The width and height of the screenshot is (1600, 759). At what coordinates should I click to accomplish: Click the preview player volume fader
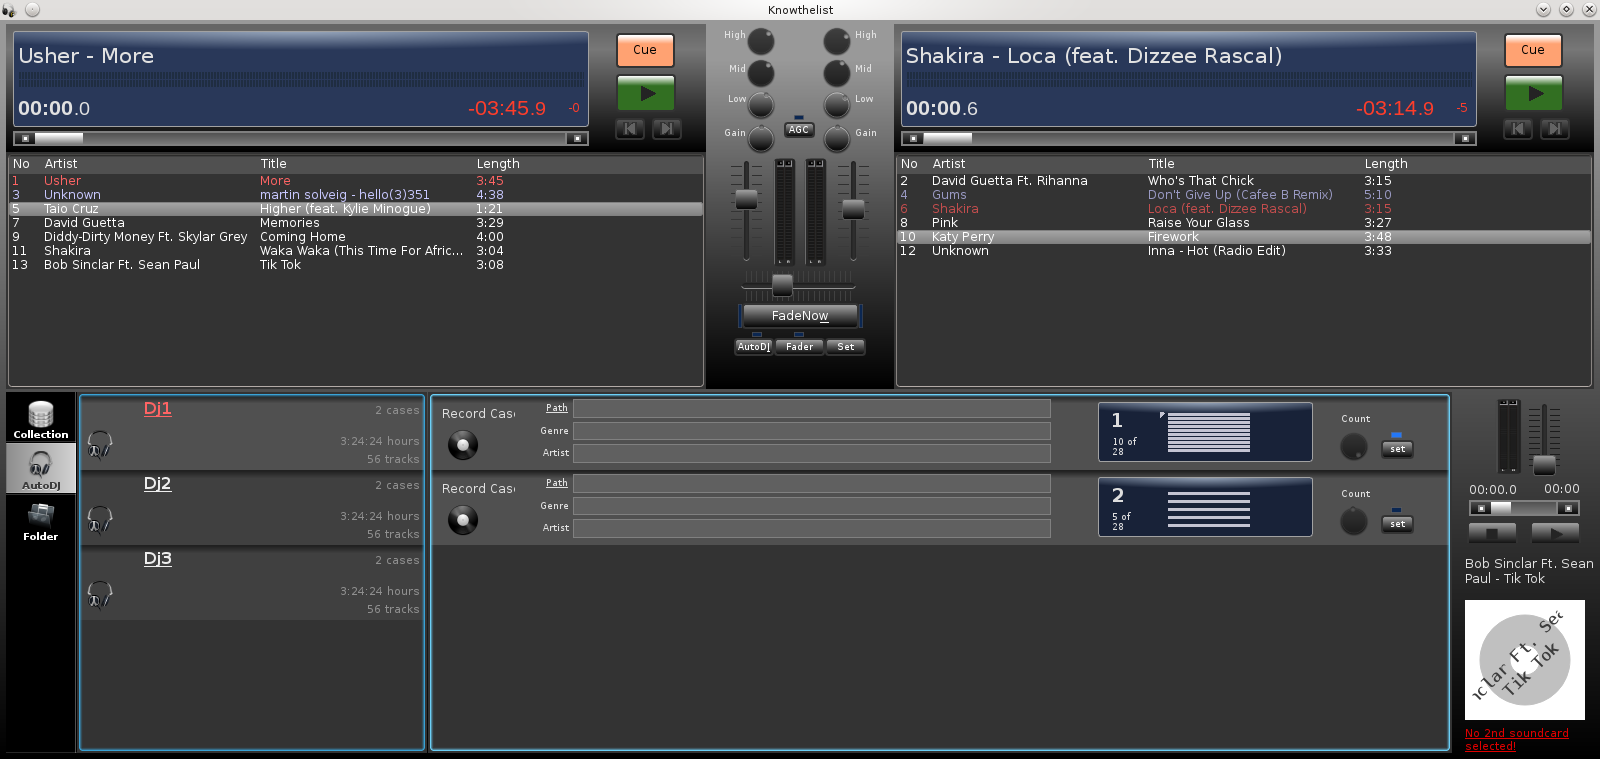[1545, 465]
